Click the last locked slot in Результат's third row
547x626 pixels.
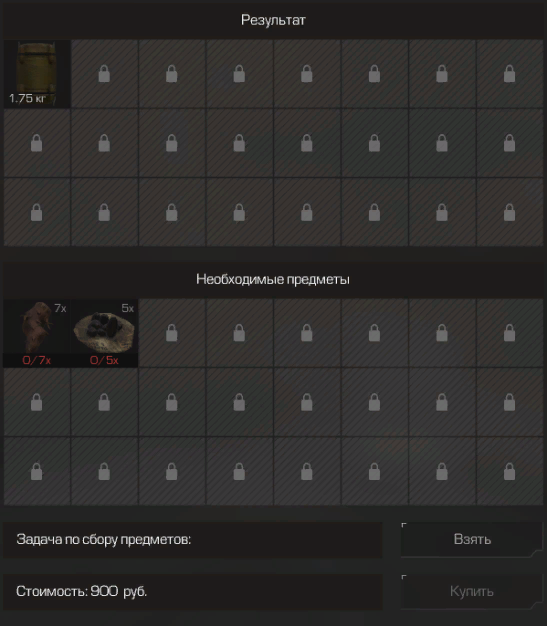coord(509,212)
